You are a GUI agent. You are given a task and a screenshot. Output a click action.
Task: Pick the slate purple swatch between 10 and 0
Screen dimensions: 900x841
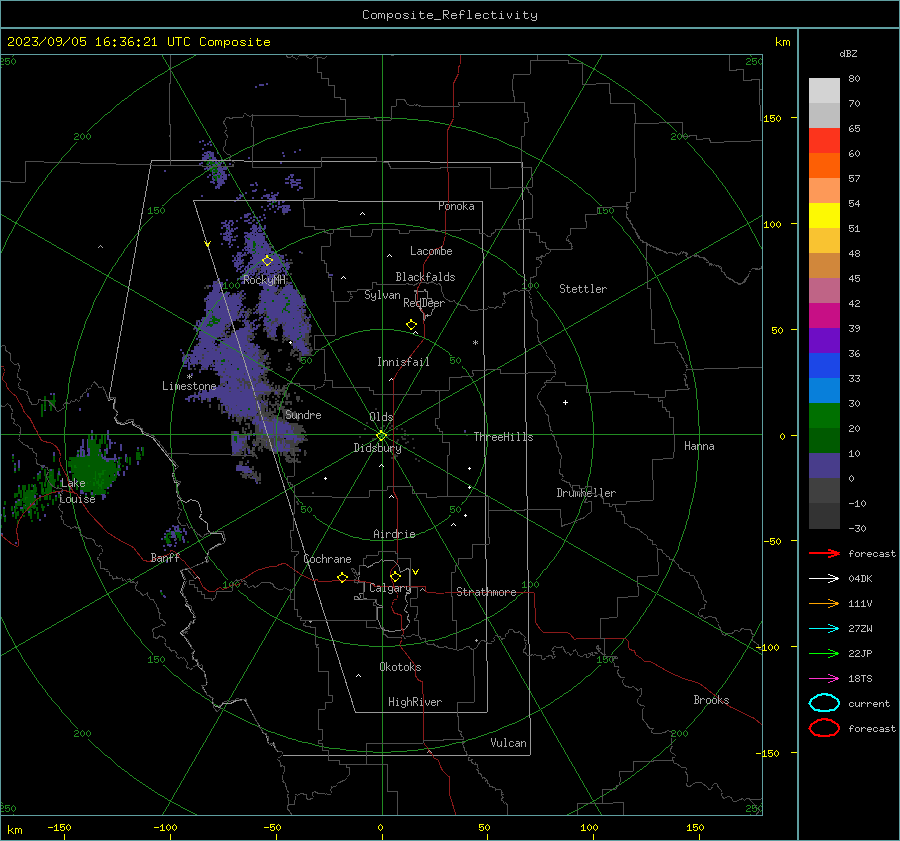(x=824, y=465)
